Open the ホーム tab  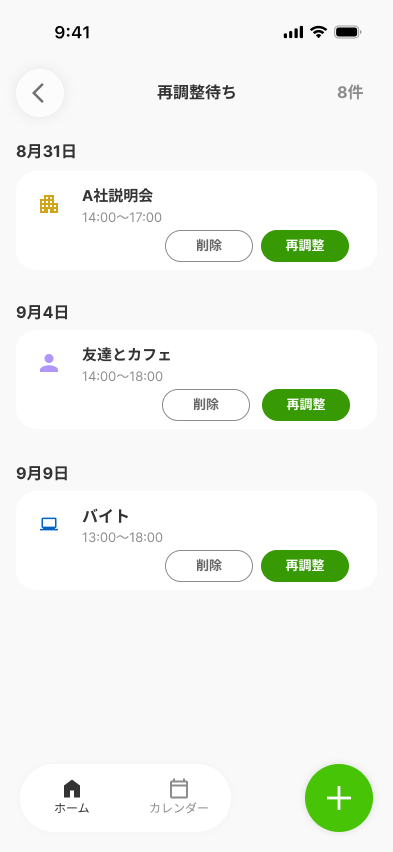tap(72, 797)
